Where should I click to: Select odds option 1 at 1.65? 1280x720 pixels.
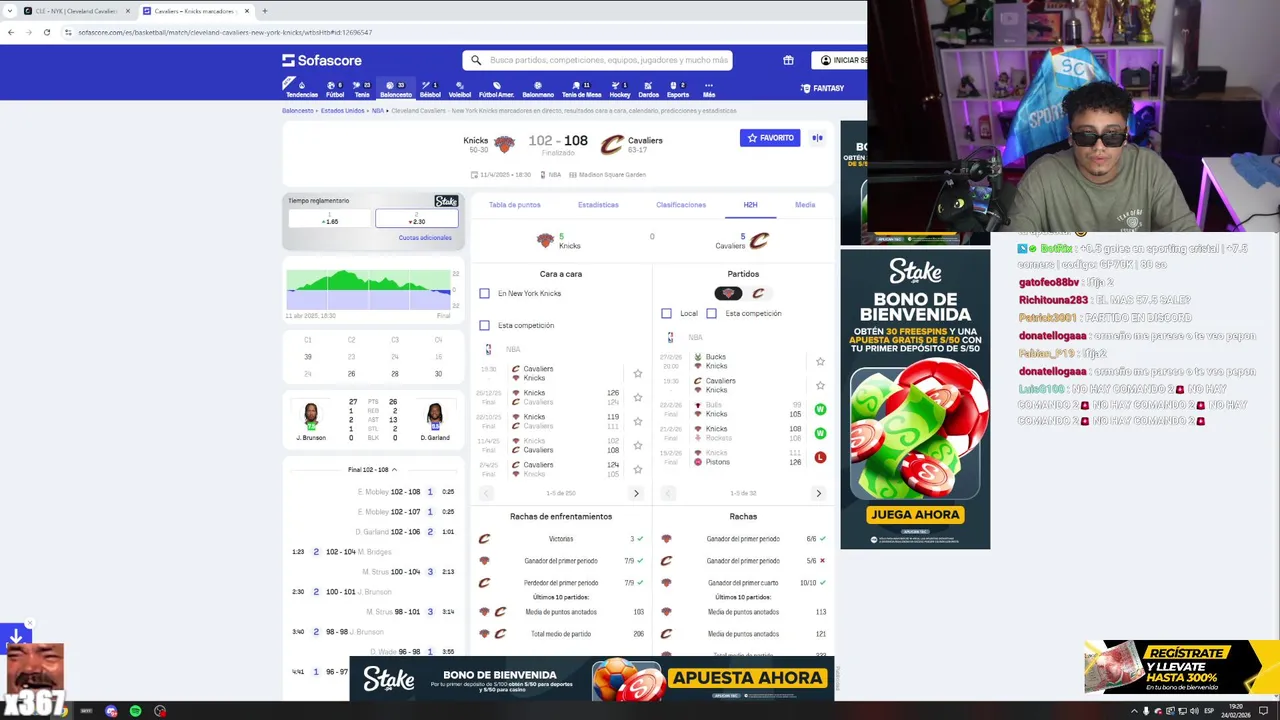click(x=330, y=218)
